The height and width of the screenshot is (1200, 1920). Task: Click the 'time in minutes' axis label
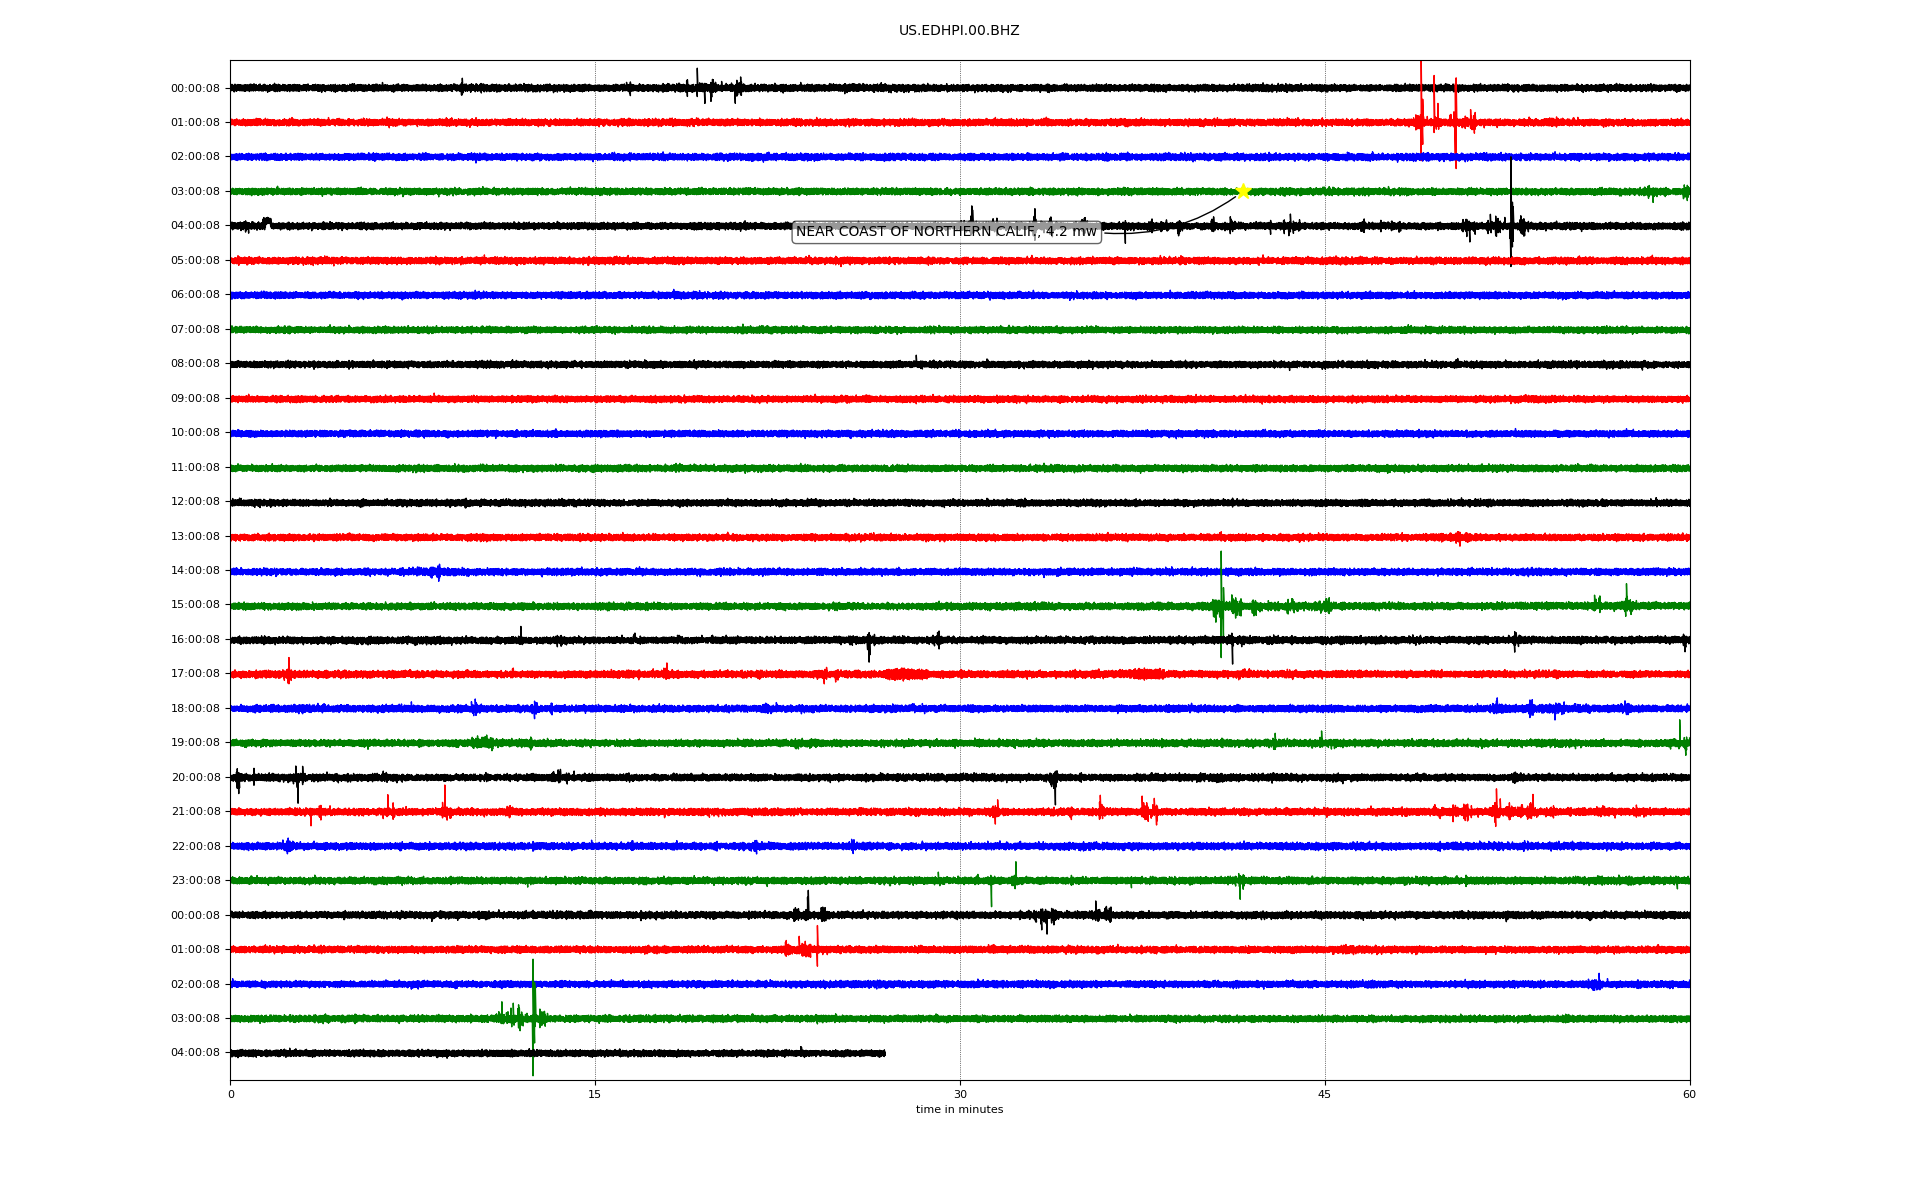(x=959, y=1109)
